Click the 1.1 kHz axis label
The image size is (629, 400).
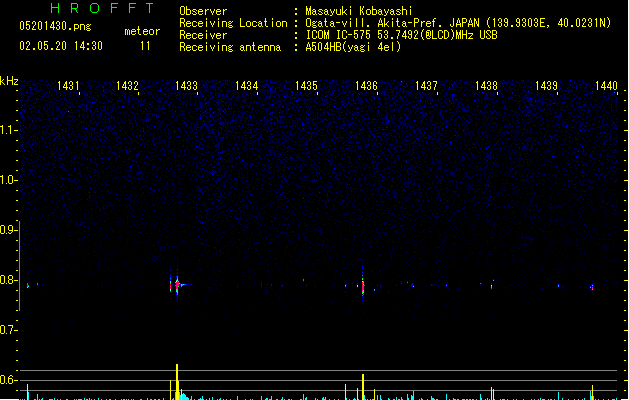point(7,130)
